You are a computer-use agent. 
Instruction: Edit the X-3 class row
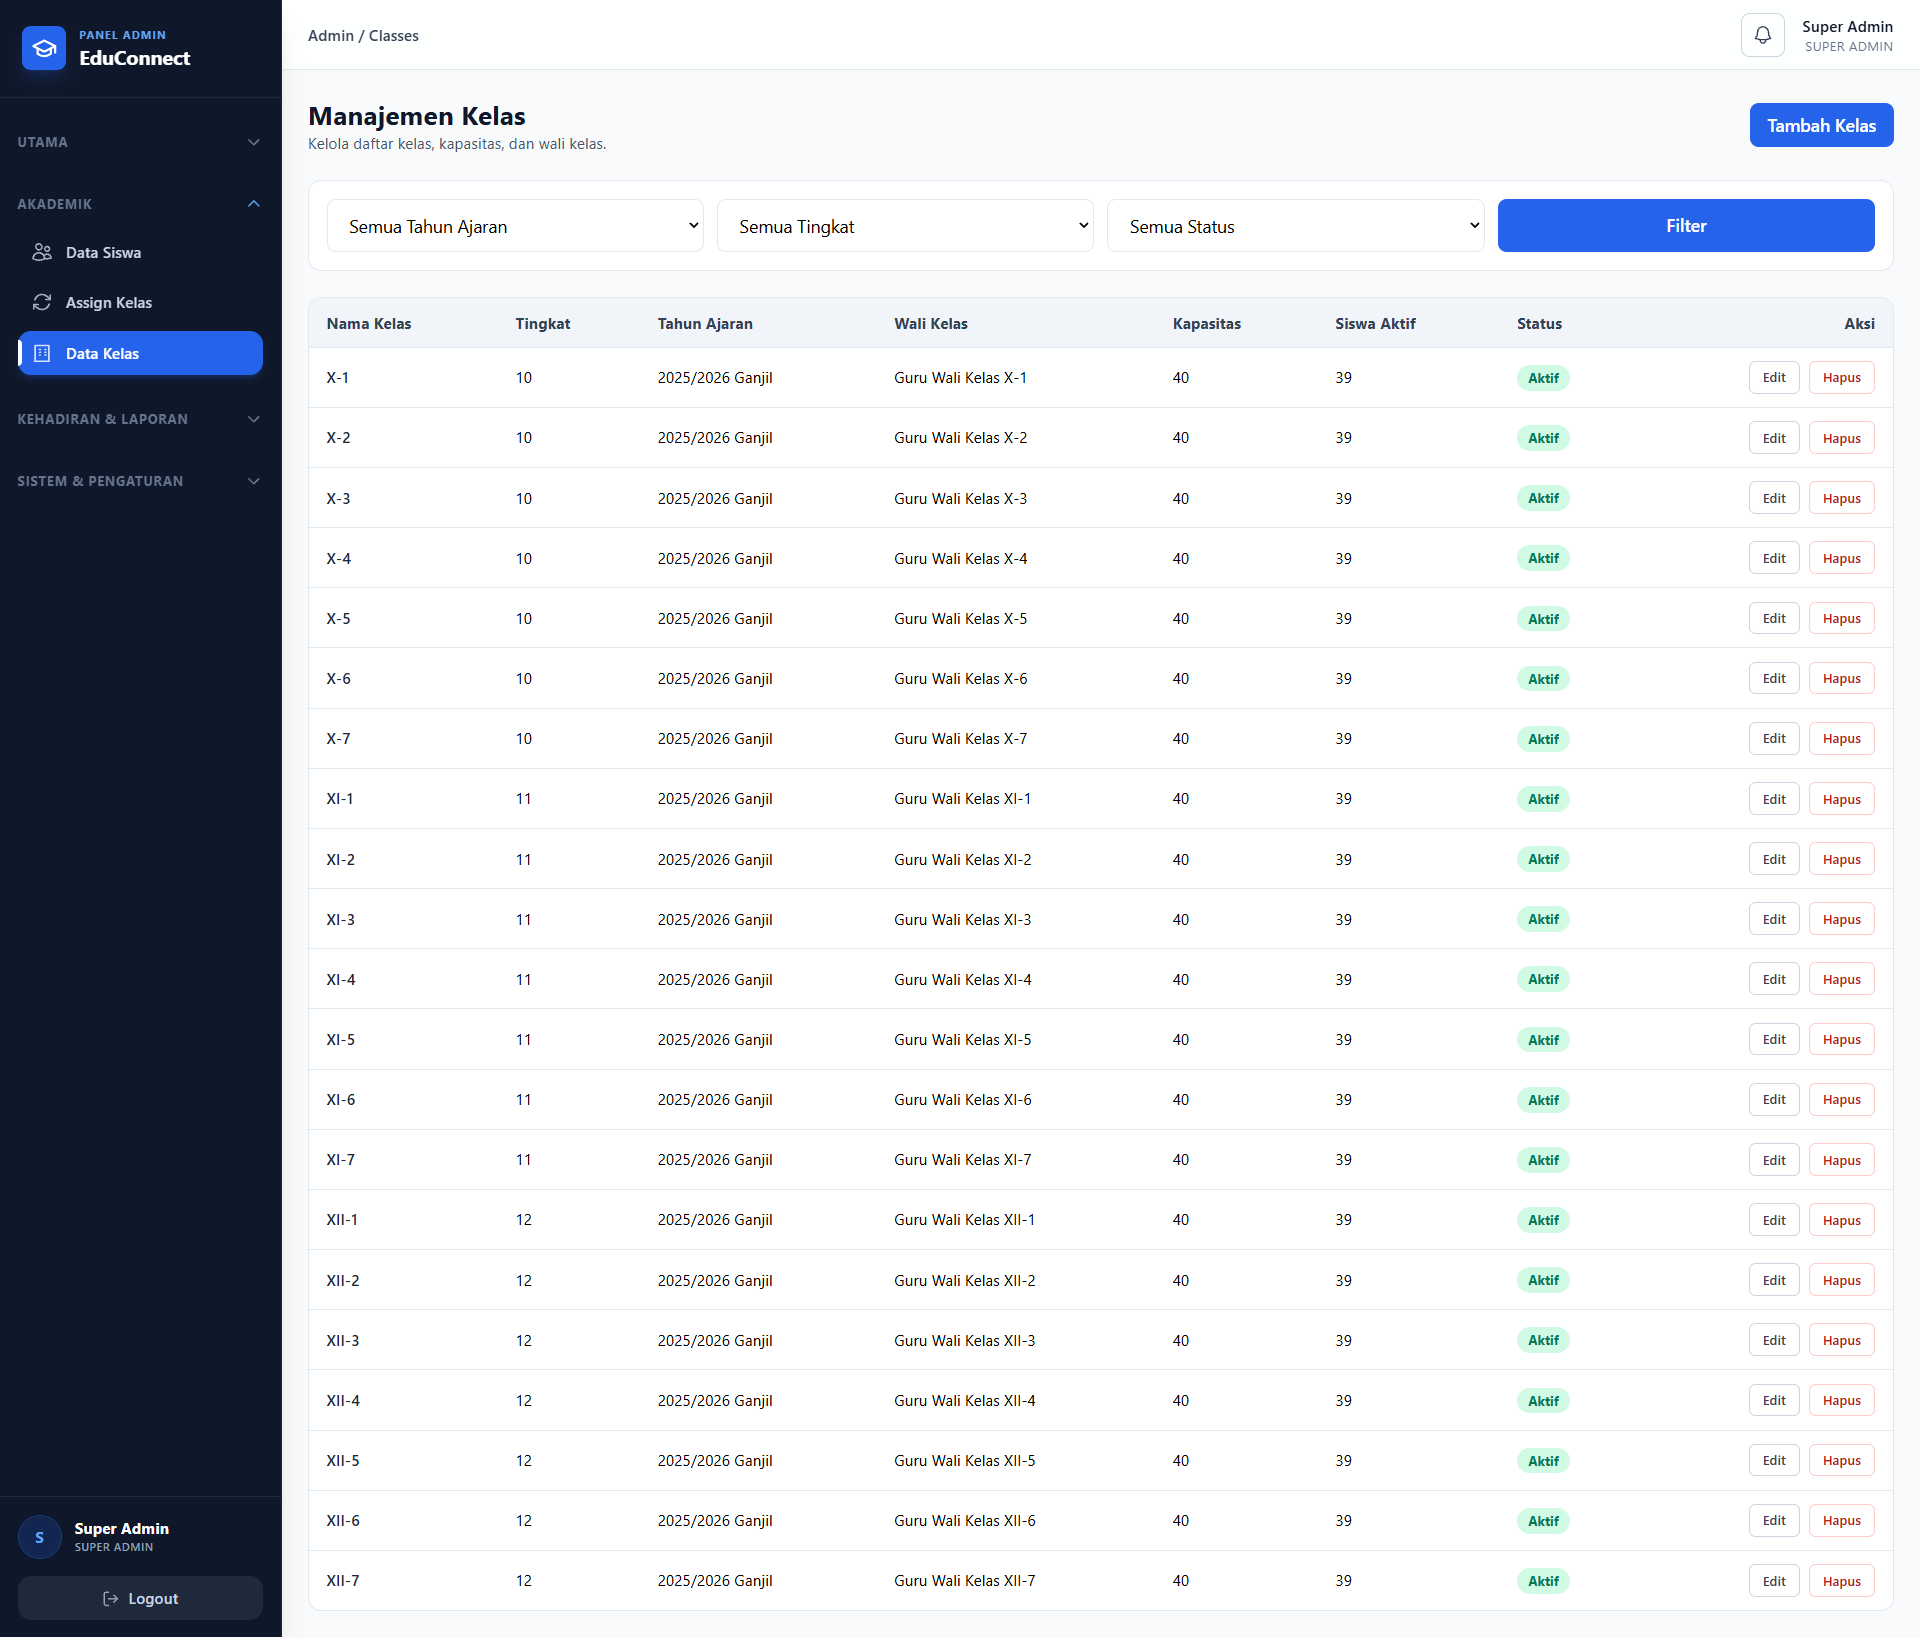point(1774,498)
